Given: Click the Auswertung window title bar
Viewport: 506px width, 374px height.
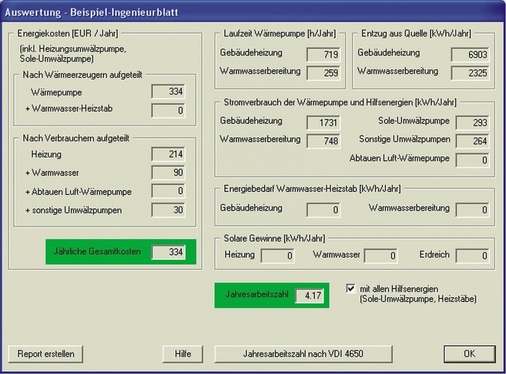Looking at the screenshot, I should pyautogui.click(x=253, y=13).
